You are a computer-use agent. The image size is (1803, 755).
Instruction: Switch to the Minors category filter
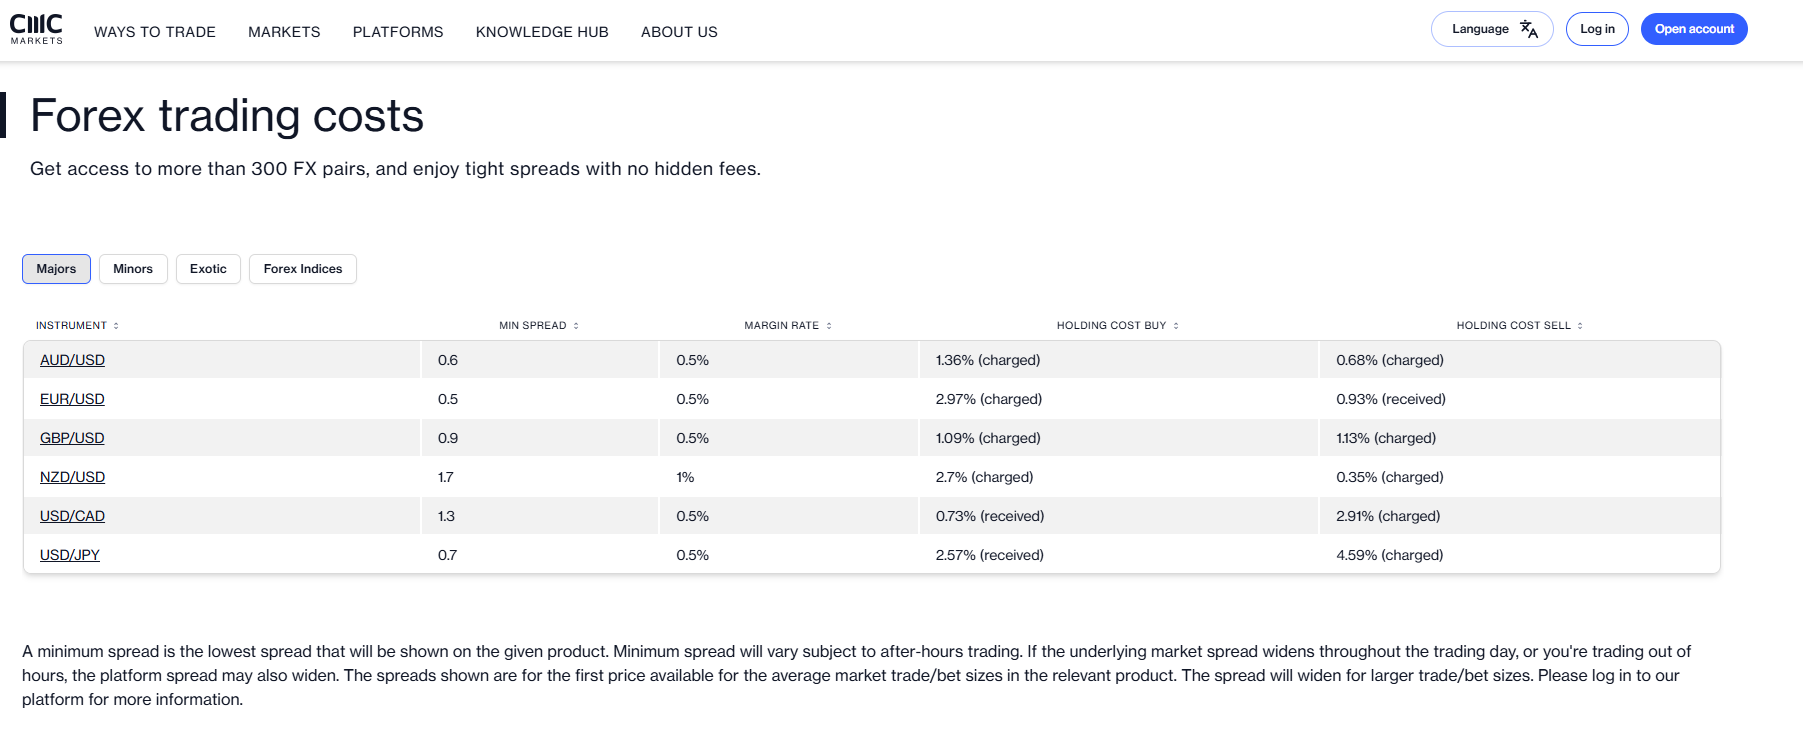pos(133,269)
